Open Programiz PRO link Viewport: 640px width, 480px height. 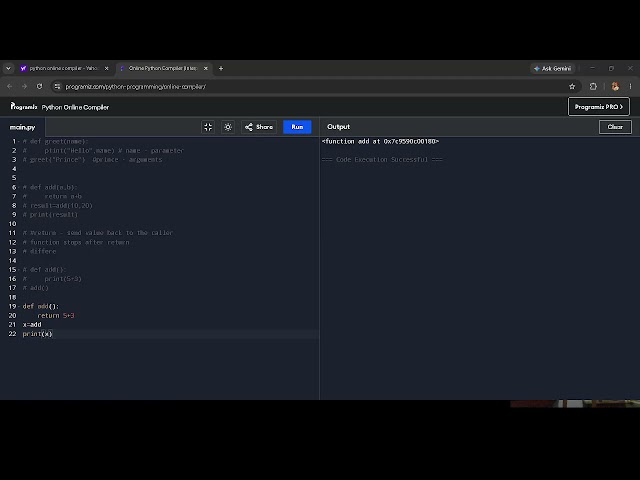click(x=599, y=107)
